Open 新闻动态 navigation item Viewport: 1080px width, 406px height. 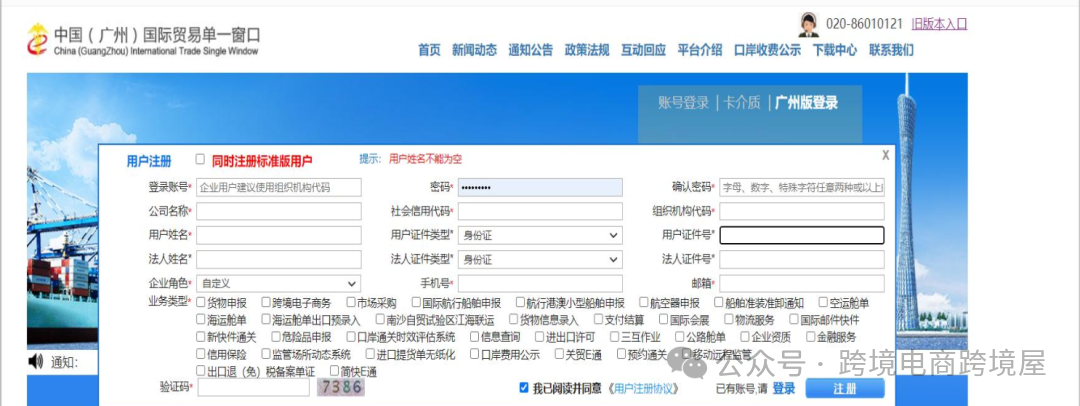475,50
